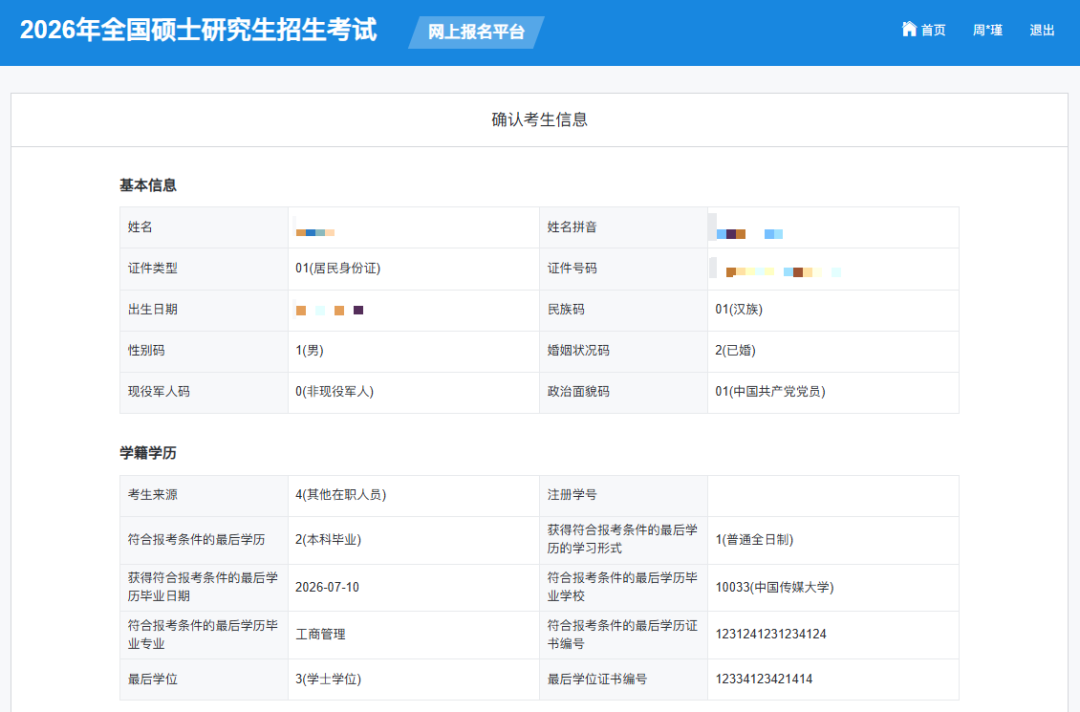Click the home icon in the header
The image size is (1080, 712).
(909, 30)
